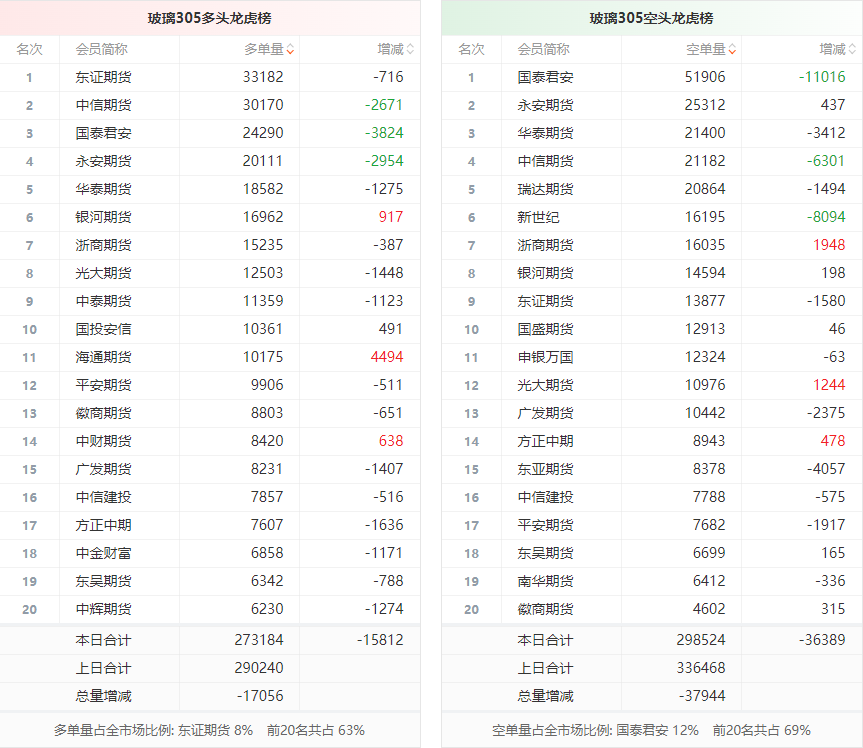
Task: Select 中辉期货 at rank 20 of long table
Action: click(x=103, y=609)
